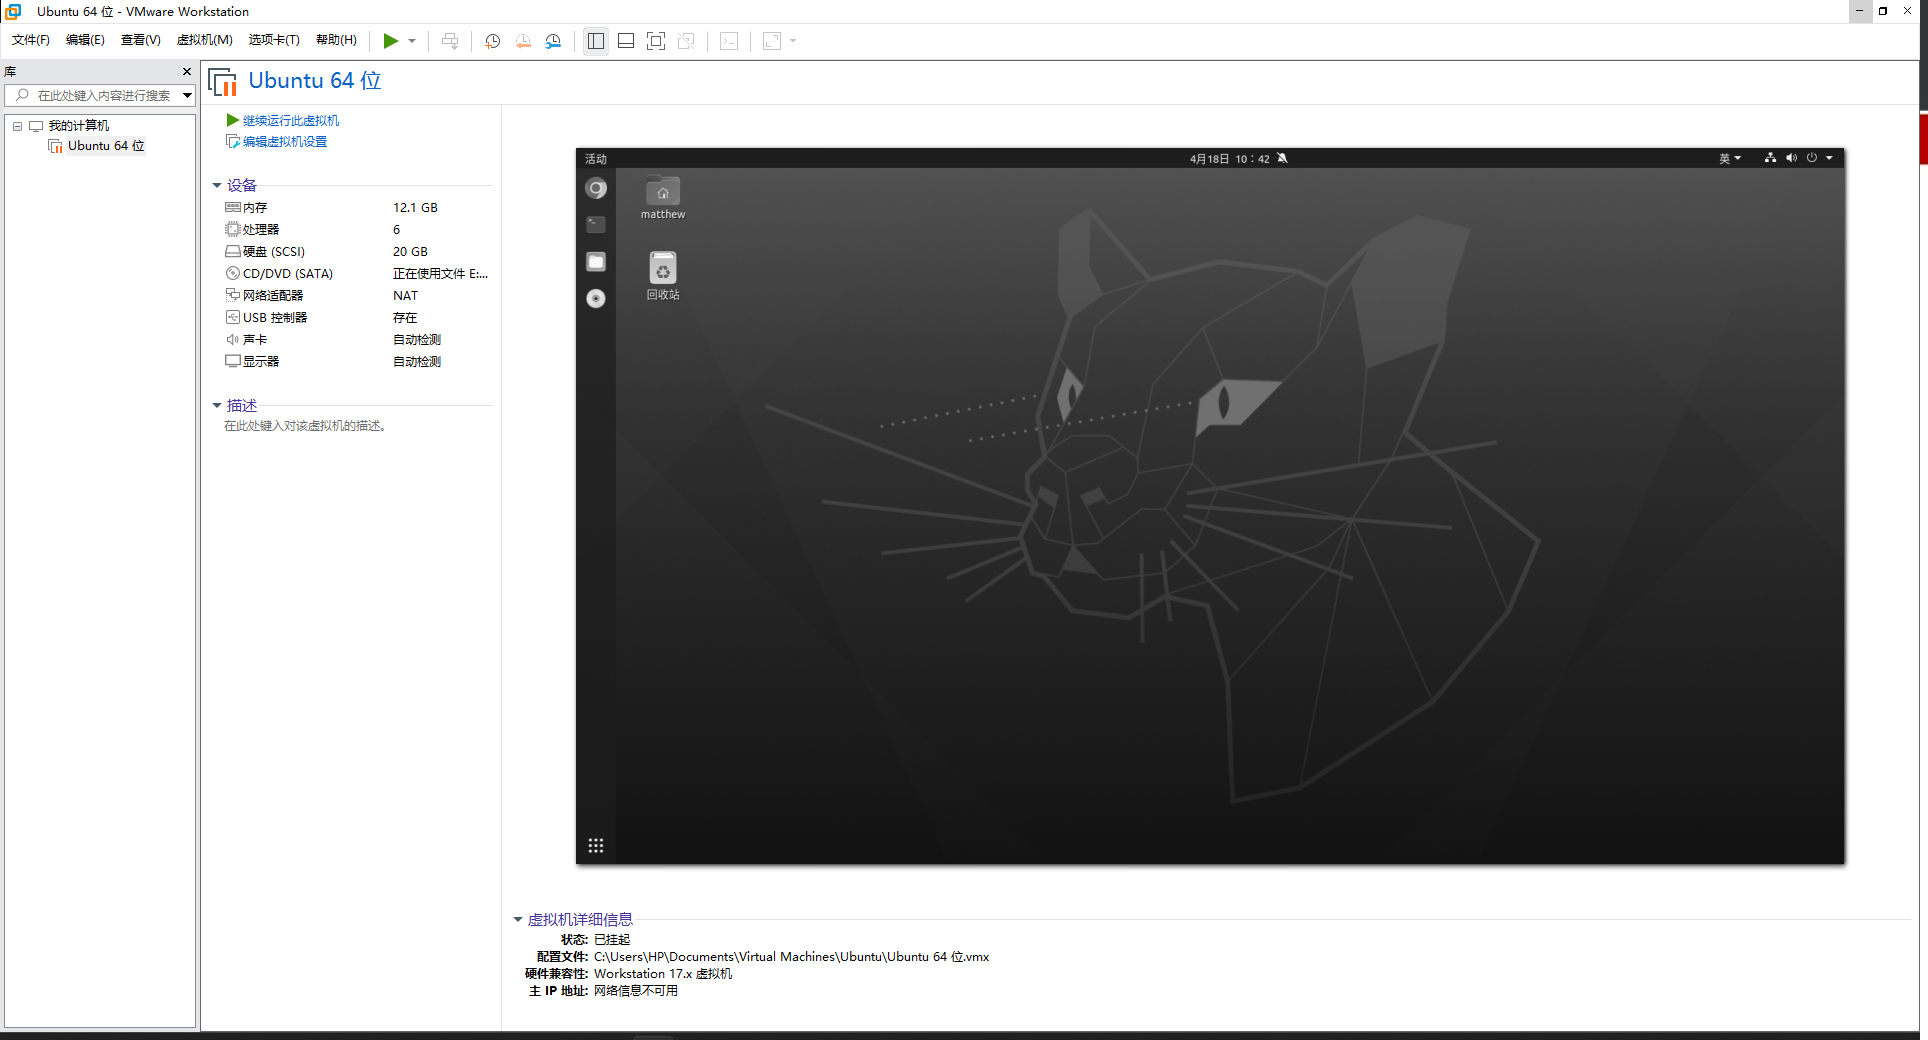This screenshot has width=1928, height=1040.
Task: Click the stretch guest display icon
Action: pos(772,41)
